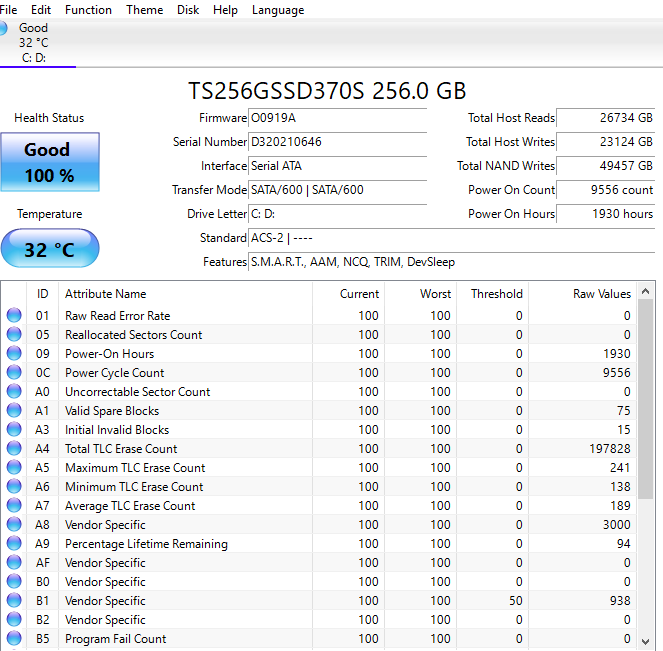This screenshot has width=663, height=651.
Task: Click status icon for AF Vendor Specific
Action: pyautogui.click(x=14, y=563)
